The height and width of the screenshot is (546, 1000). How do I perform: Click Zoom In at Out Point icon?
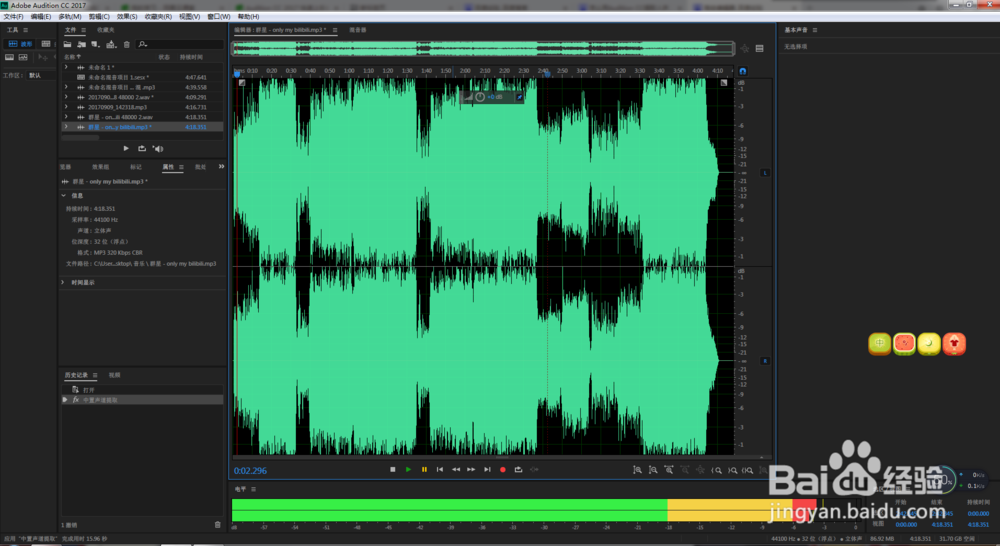coord(733,470)
